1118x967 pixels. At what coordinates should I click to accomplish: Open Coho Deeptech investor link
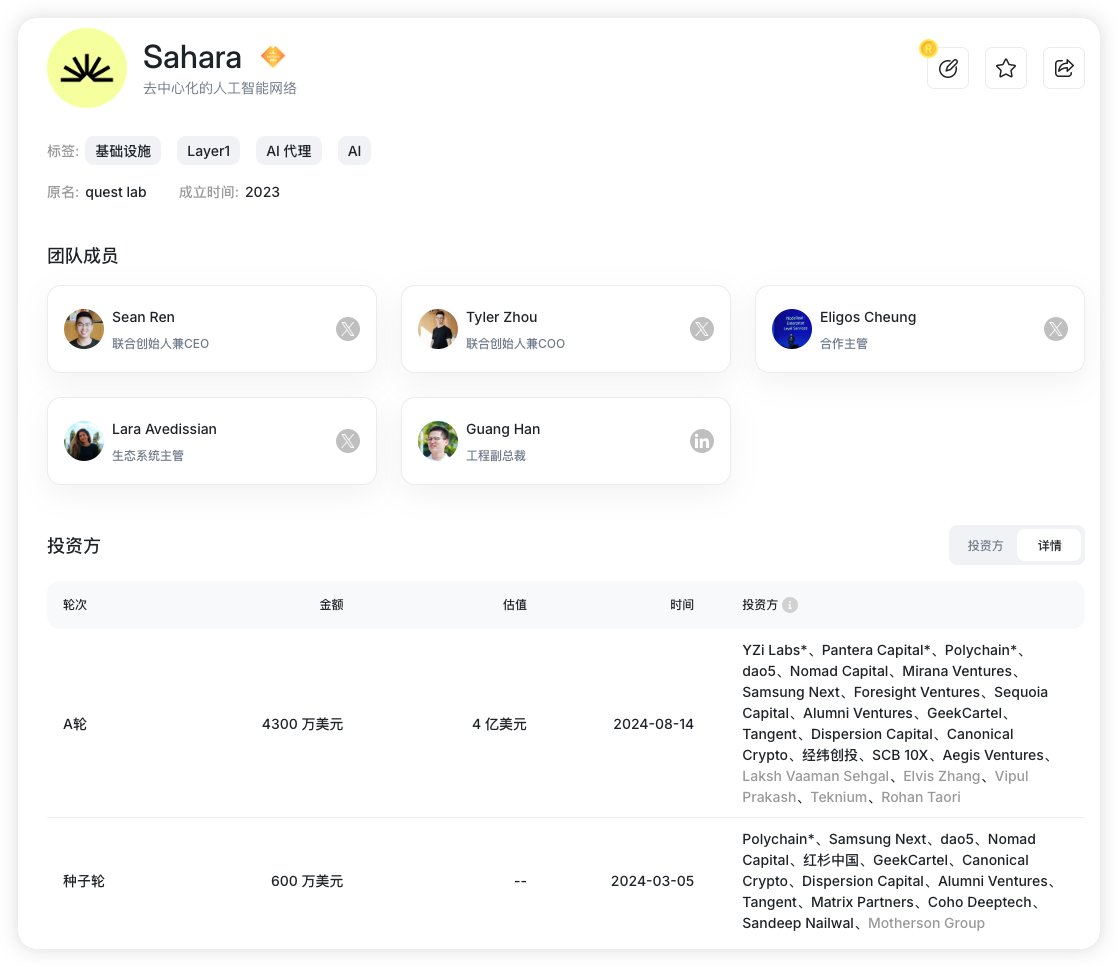click(x=980, y=902)
